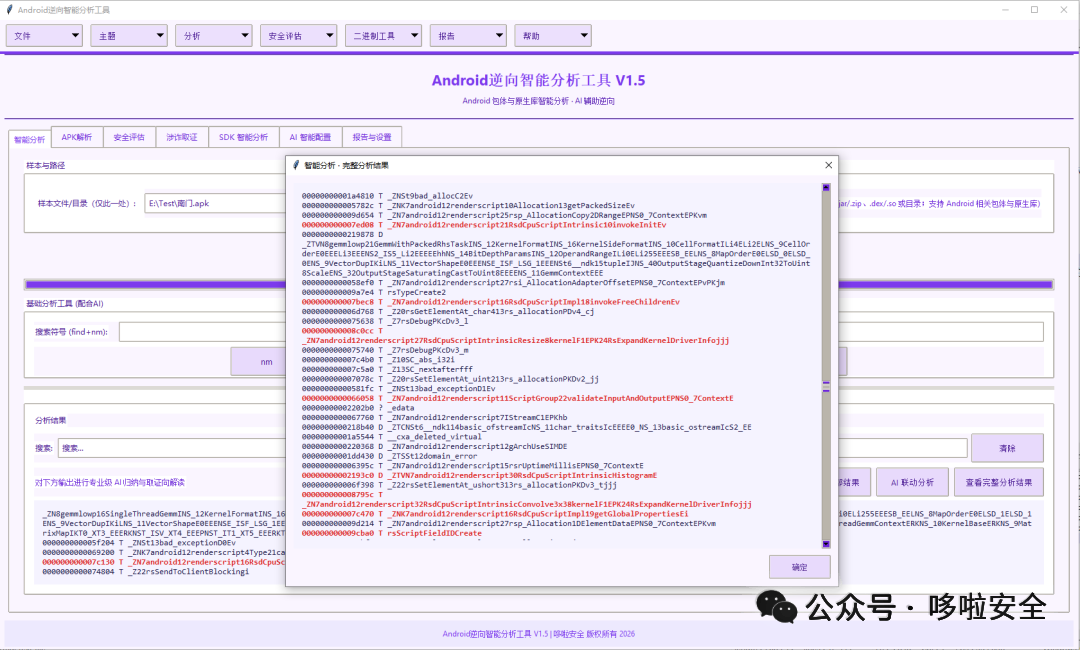This screenshot has width=1080, height=650.
Task: Select the _Z10SC_abs_i32i line
Action: (377, 359)
